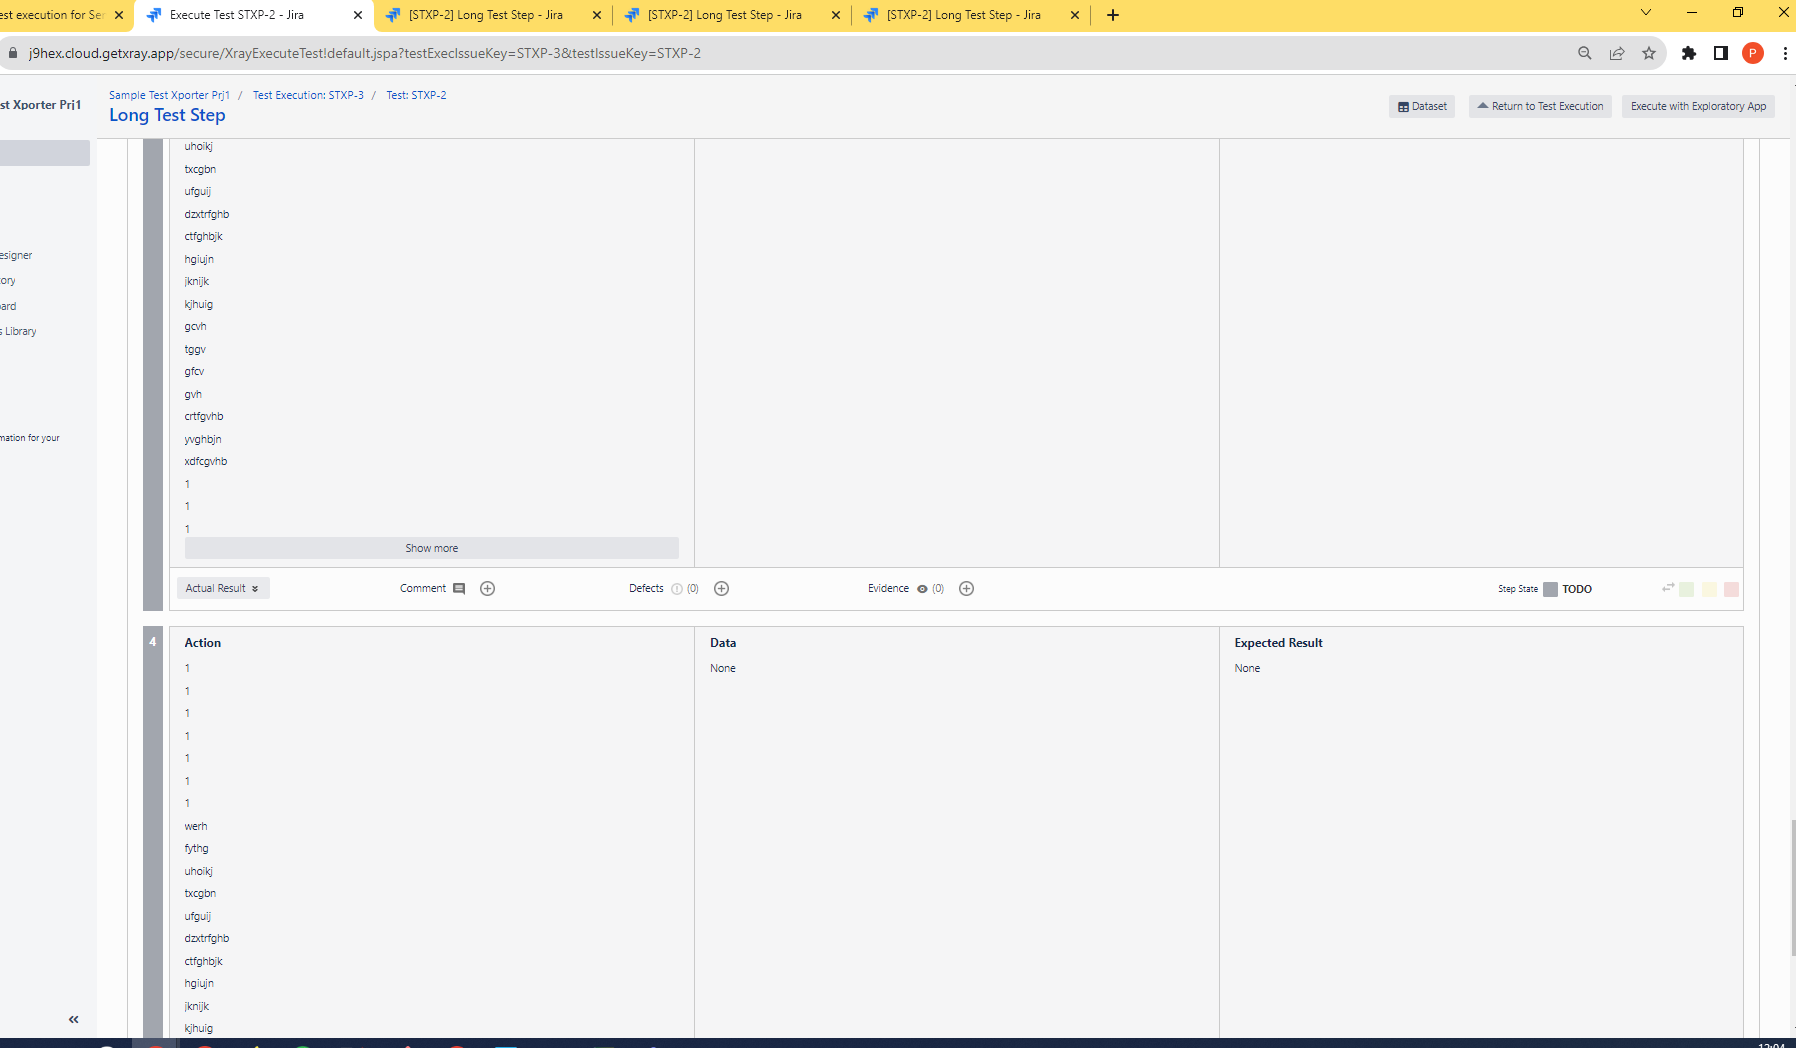Click the plus icon to add a Defect
This screenshot has width=1796, height=1048.
[721, 588]
